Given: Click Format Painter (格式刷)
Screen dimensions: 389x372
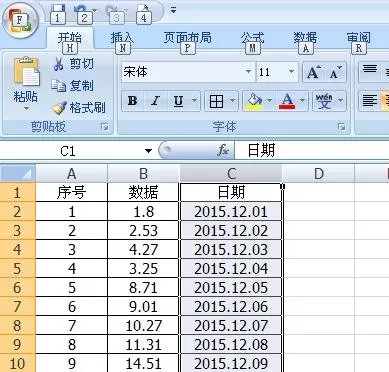Looking at the screenshot, I should (x=79, y=108).
